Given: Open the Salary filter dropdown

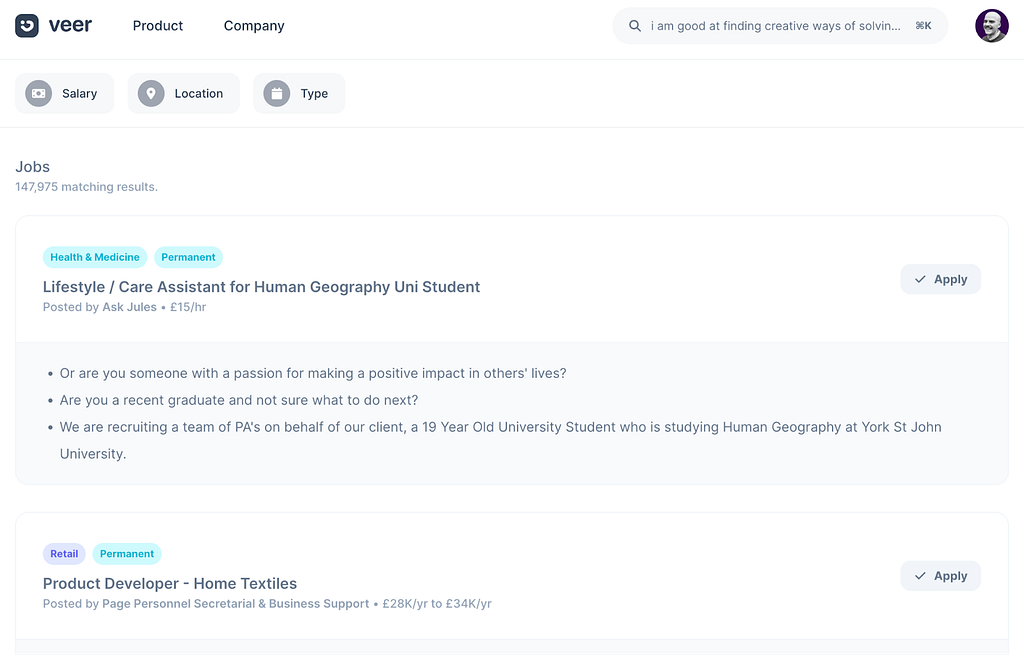Looking at the screenshot, I should pos(65,93).
